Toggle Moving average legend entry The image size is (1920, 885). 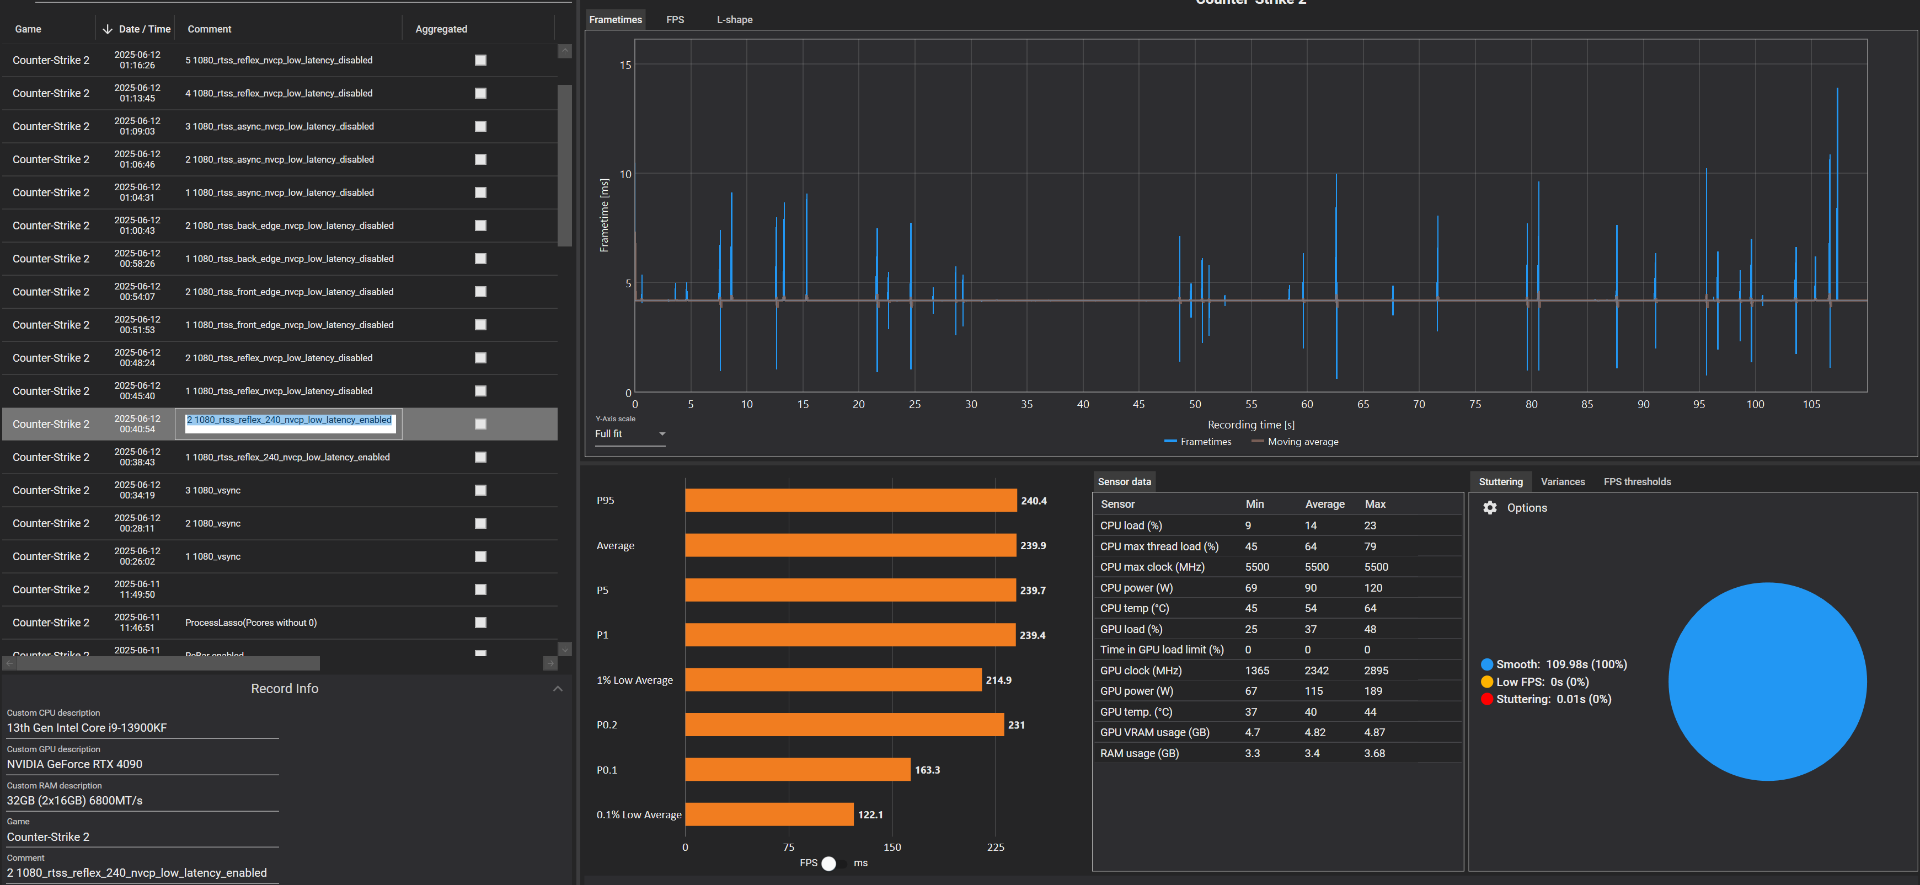(x=1295, y=442)
